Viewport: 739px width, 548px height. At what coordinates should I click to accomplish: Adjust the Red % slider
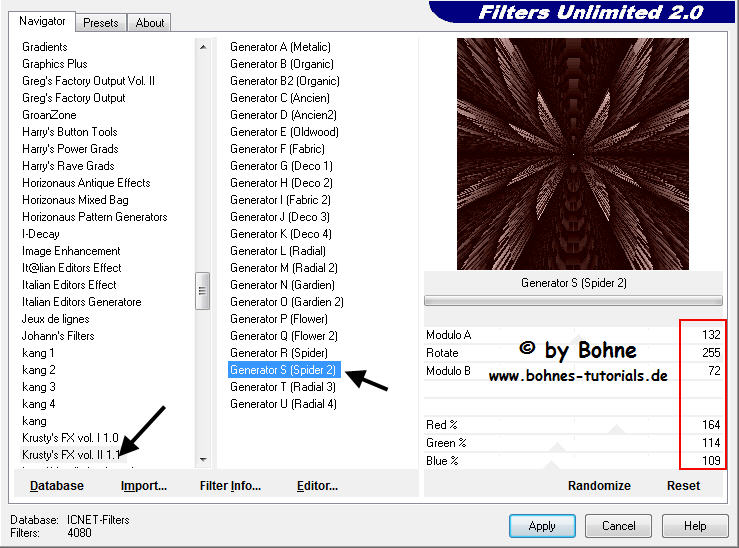(570, 425)
